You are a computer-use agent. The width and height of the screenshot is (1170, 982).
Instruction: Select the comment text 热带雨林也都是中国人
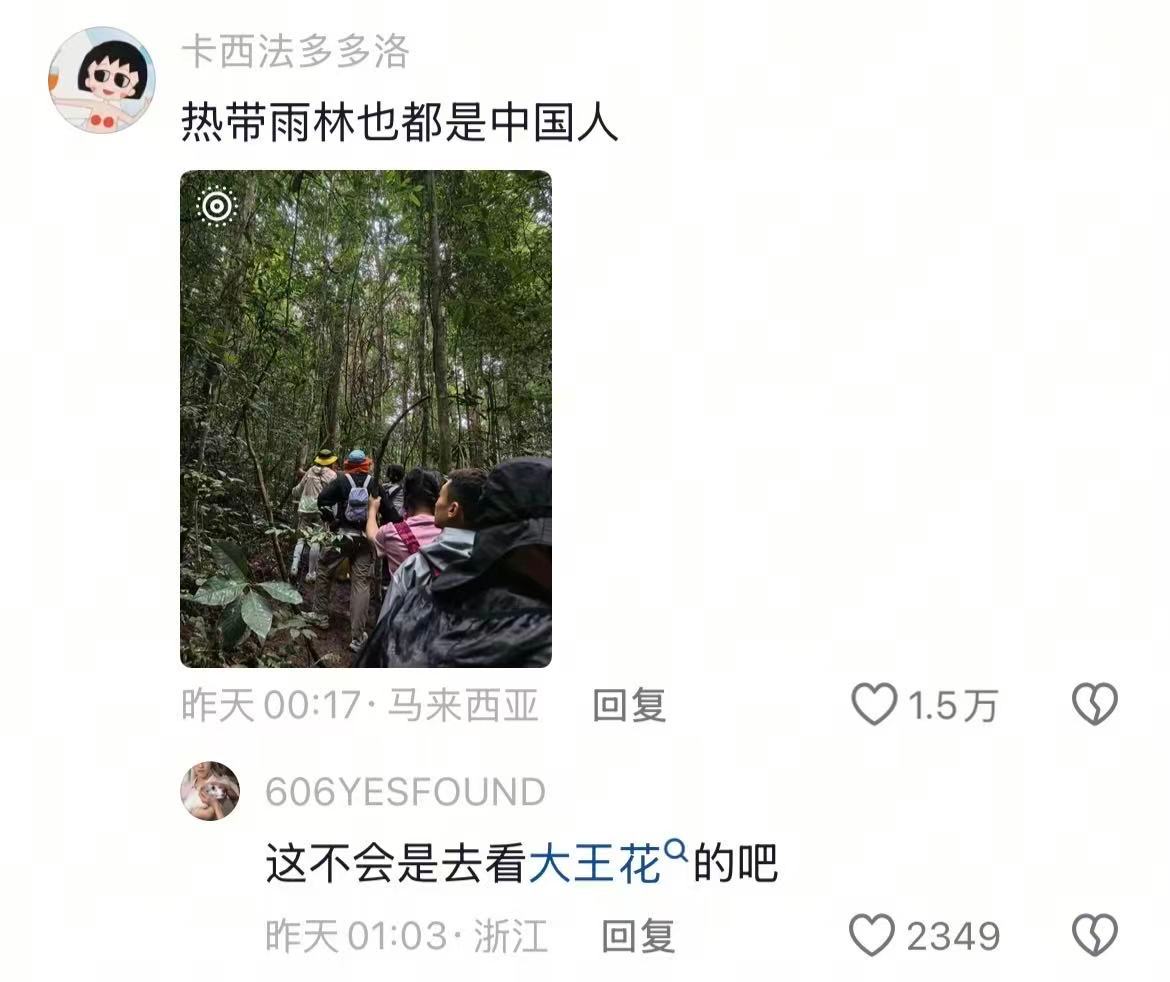[x=400, y=122]
